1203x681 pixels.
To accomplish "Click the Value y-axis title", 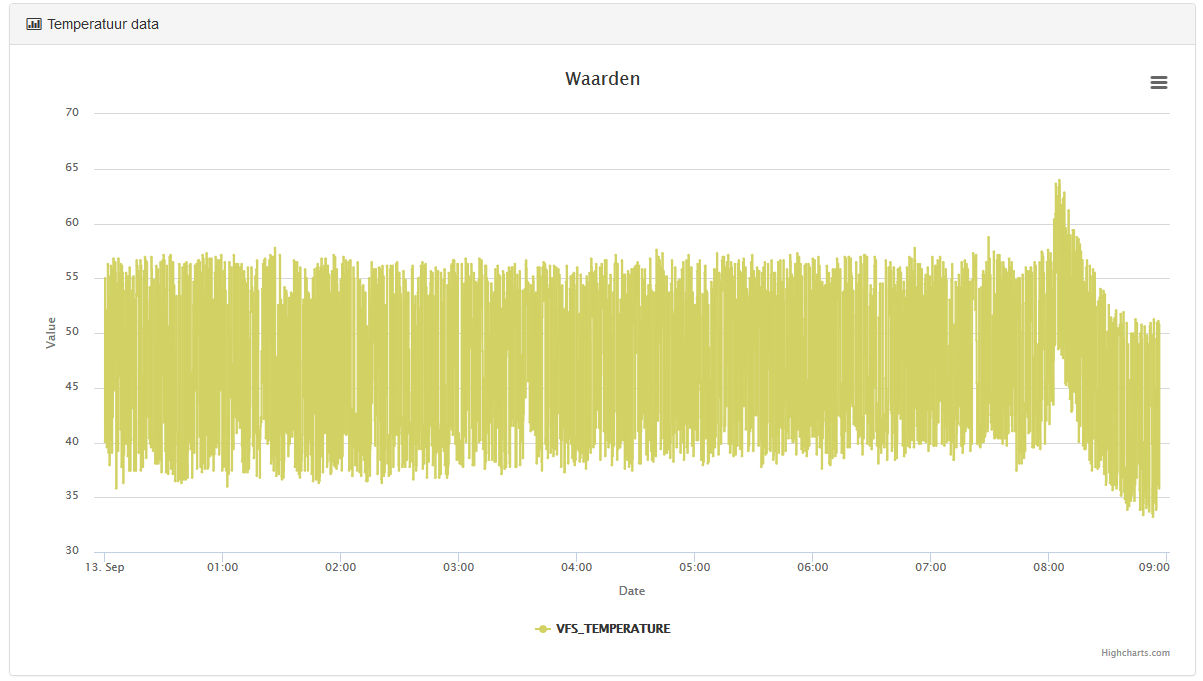I will (x=51, y=332).
